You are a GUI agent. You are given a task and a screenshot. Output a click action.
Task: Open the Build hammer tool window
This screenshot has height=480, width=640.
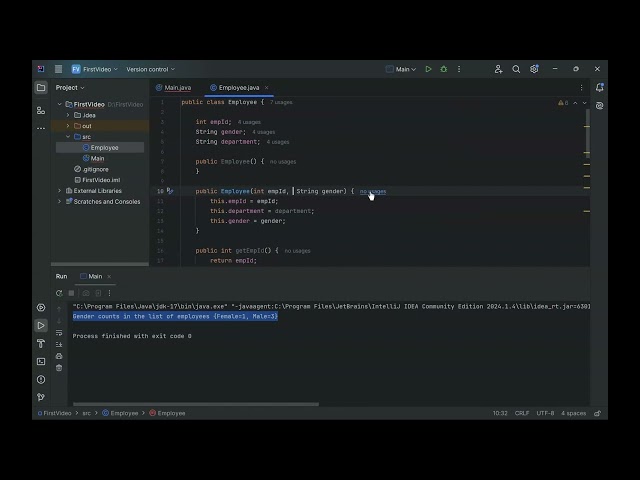pyautogui.click(x=41, y=343)
